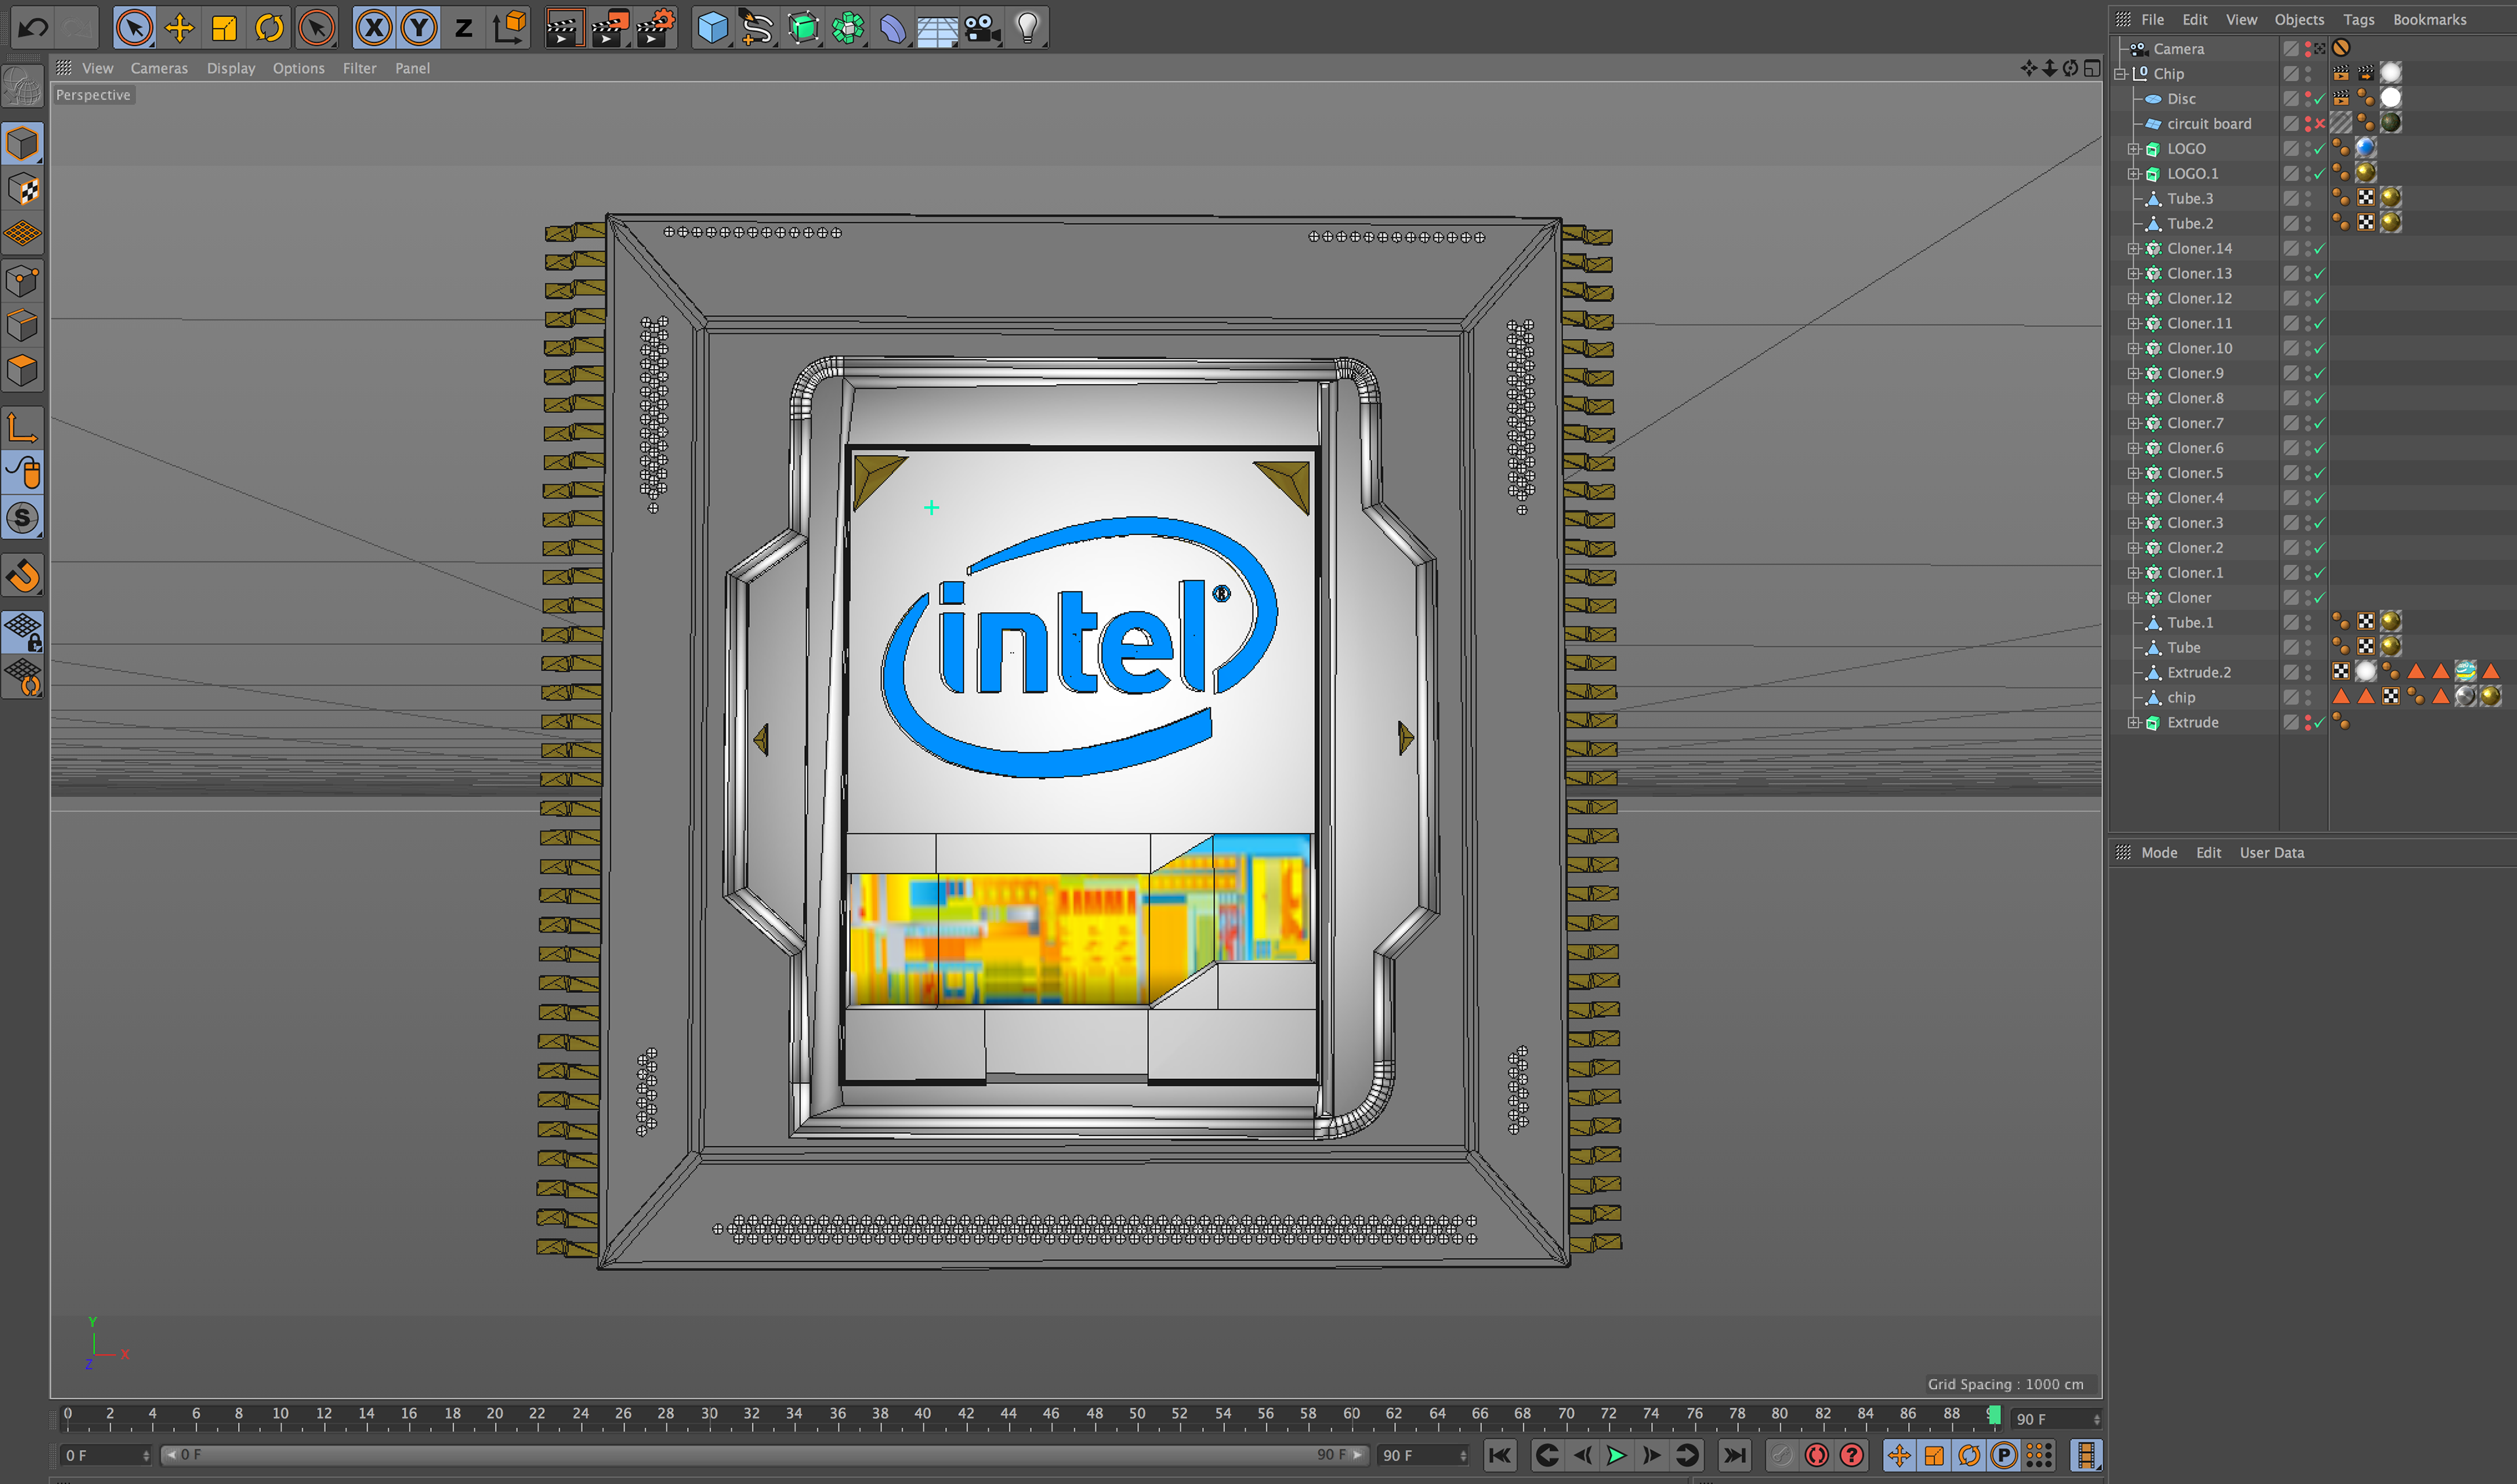The height and width of the screenshot is (1484, 2517).
Task: Select the Scale tool
Action: tap(224, 28)
